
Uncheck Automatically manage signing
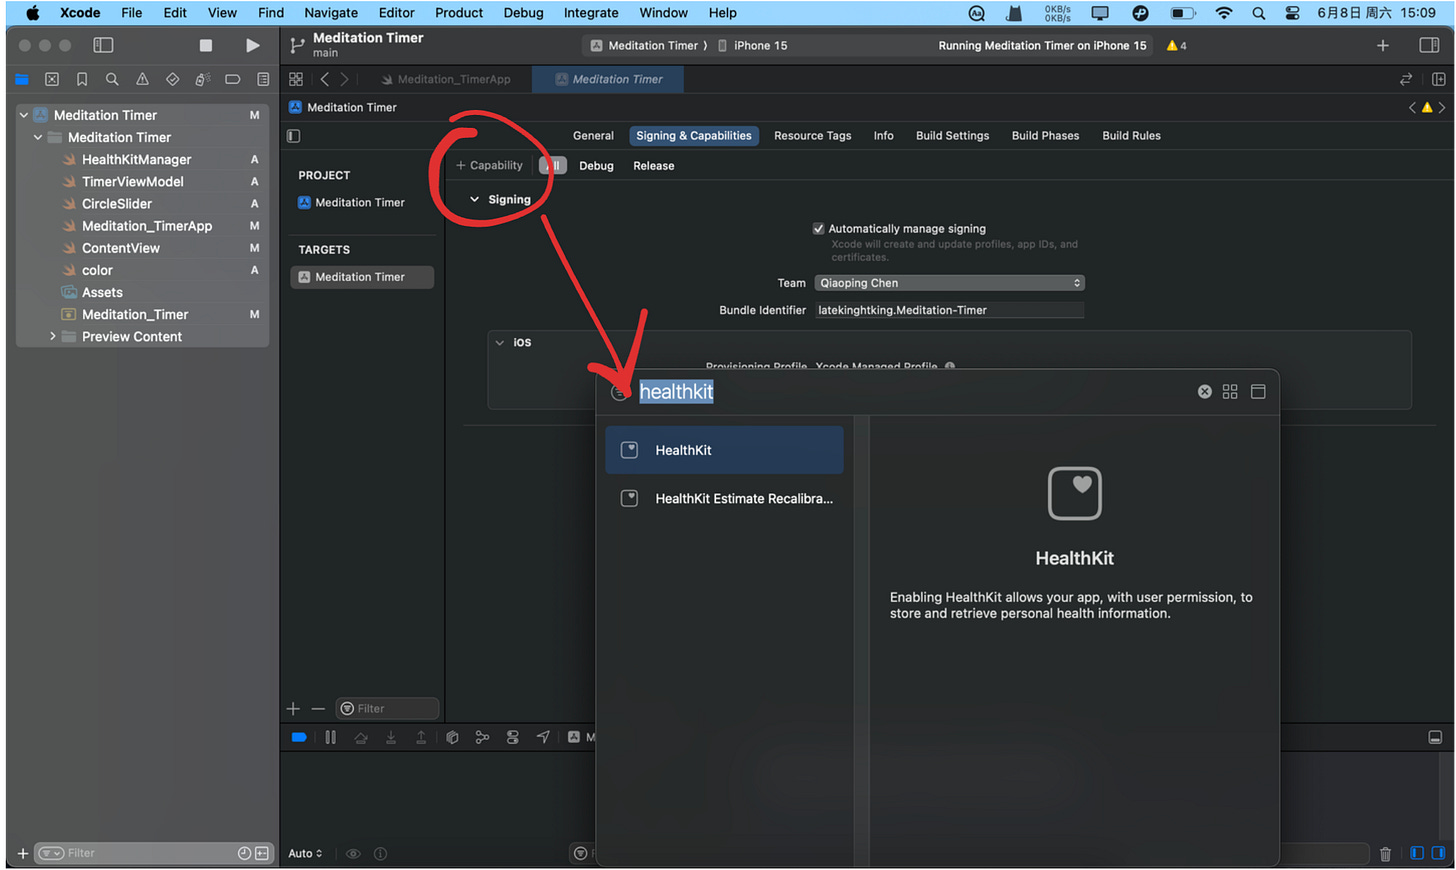coord(818,229)
